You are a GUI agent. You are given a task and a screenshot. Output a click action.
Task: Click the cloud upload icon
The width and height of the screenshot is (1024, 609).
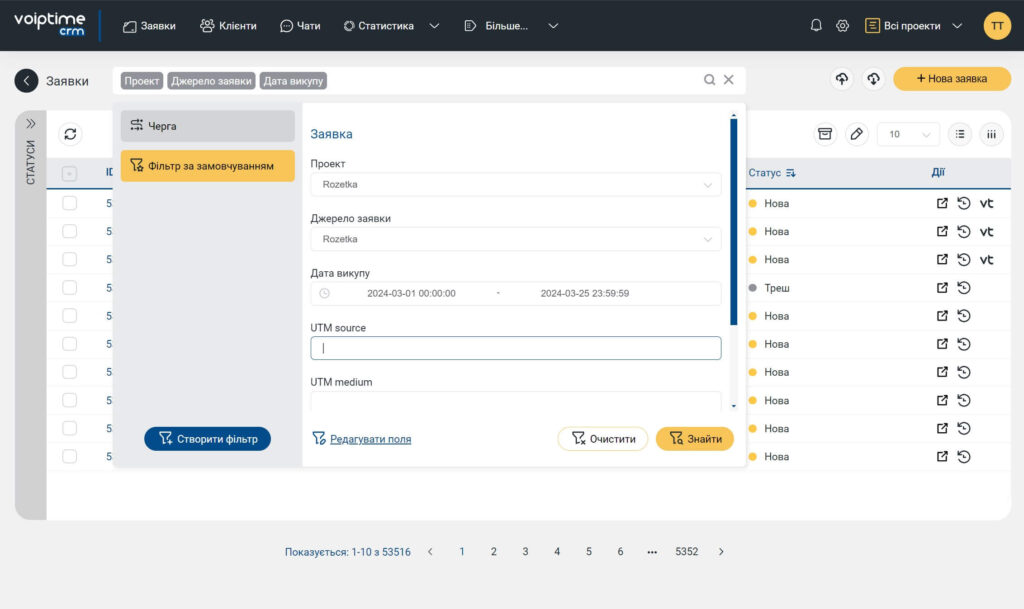[842, 79]
